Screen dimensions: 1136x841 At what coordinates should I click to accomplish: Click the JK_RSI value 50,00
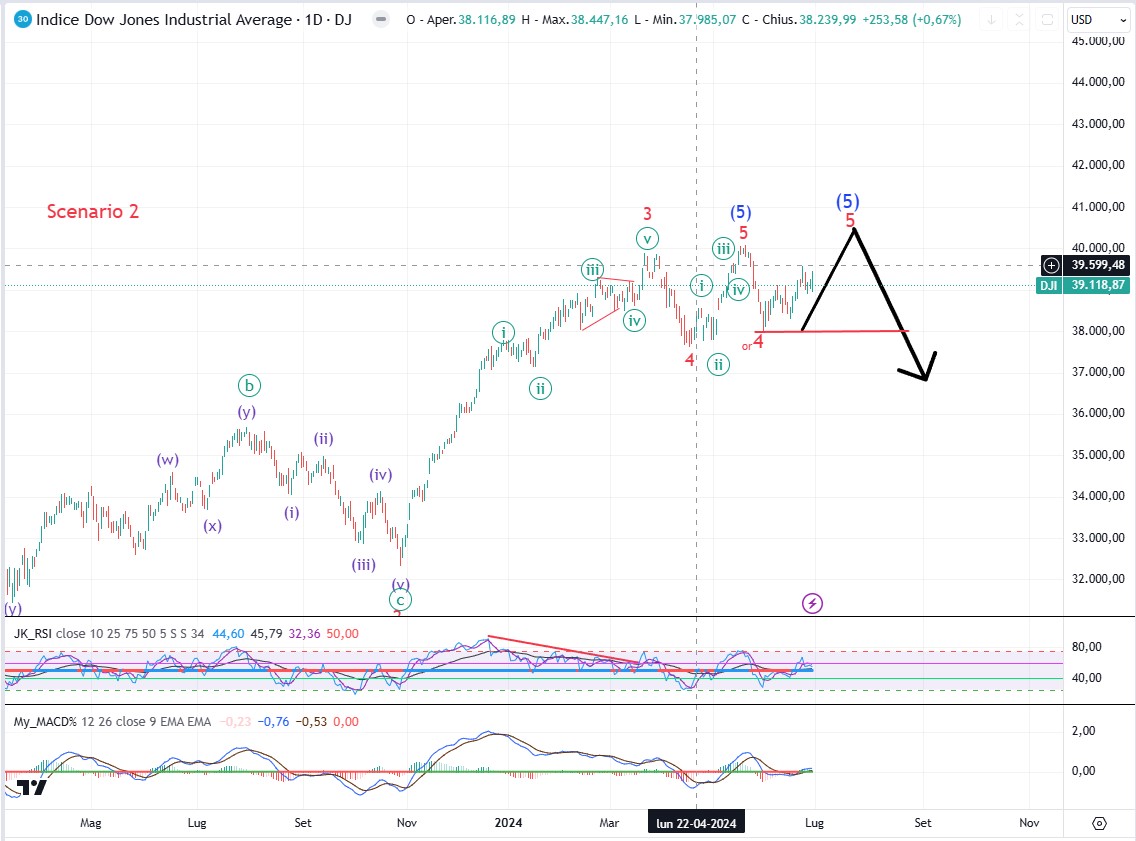[343, 634]
